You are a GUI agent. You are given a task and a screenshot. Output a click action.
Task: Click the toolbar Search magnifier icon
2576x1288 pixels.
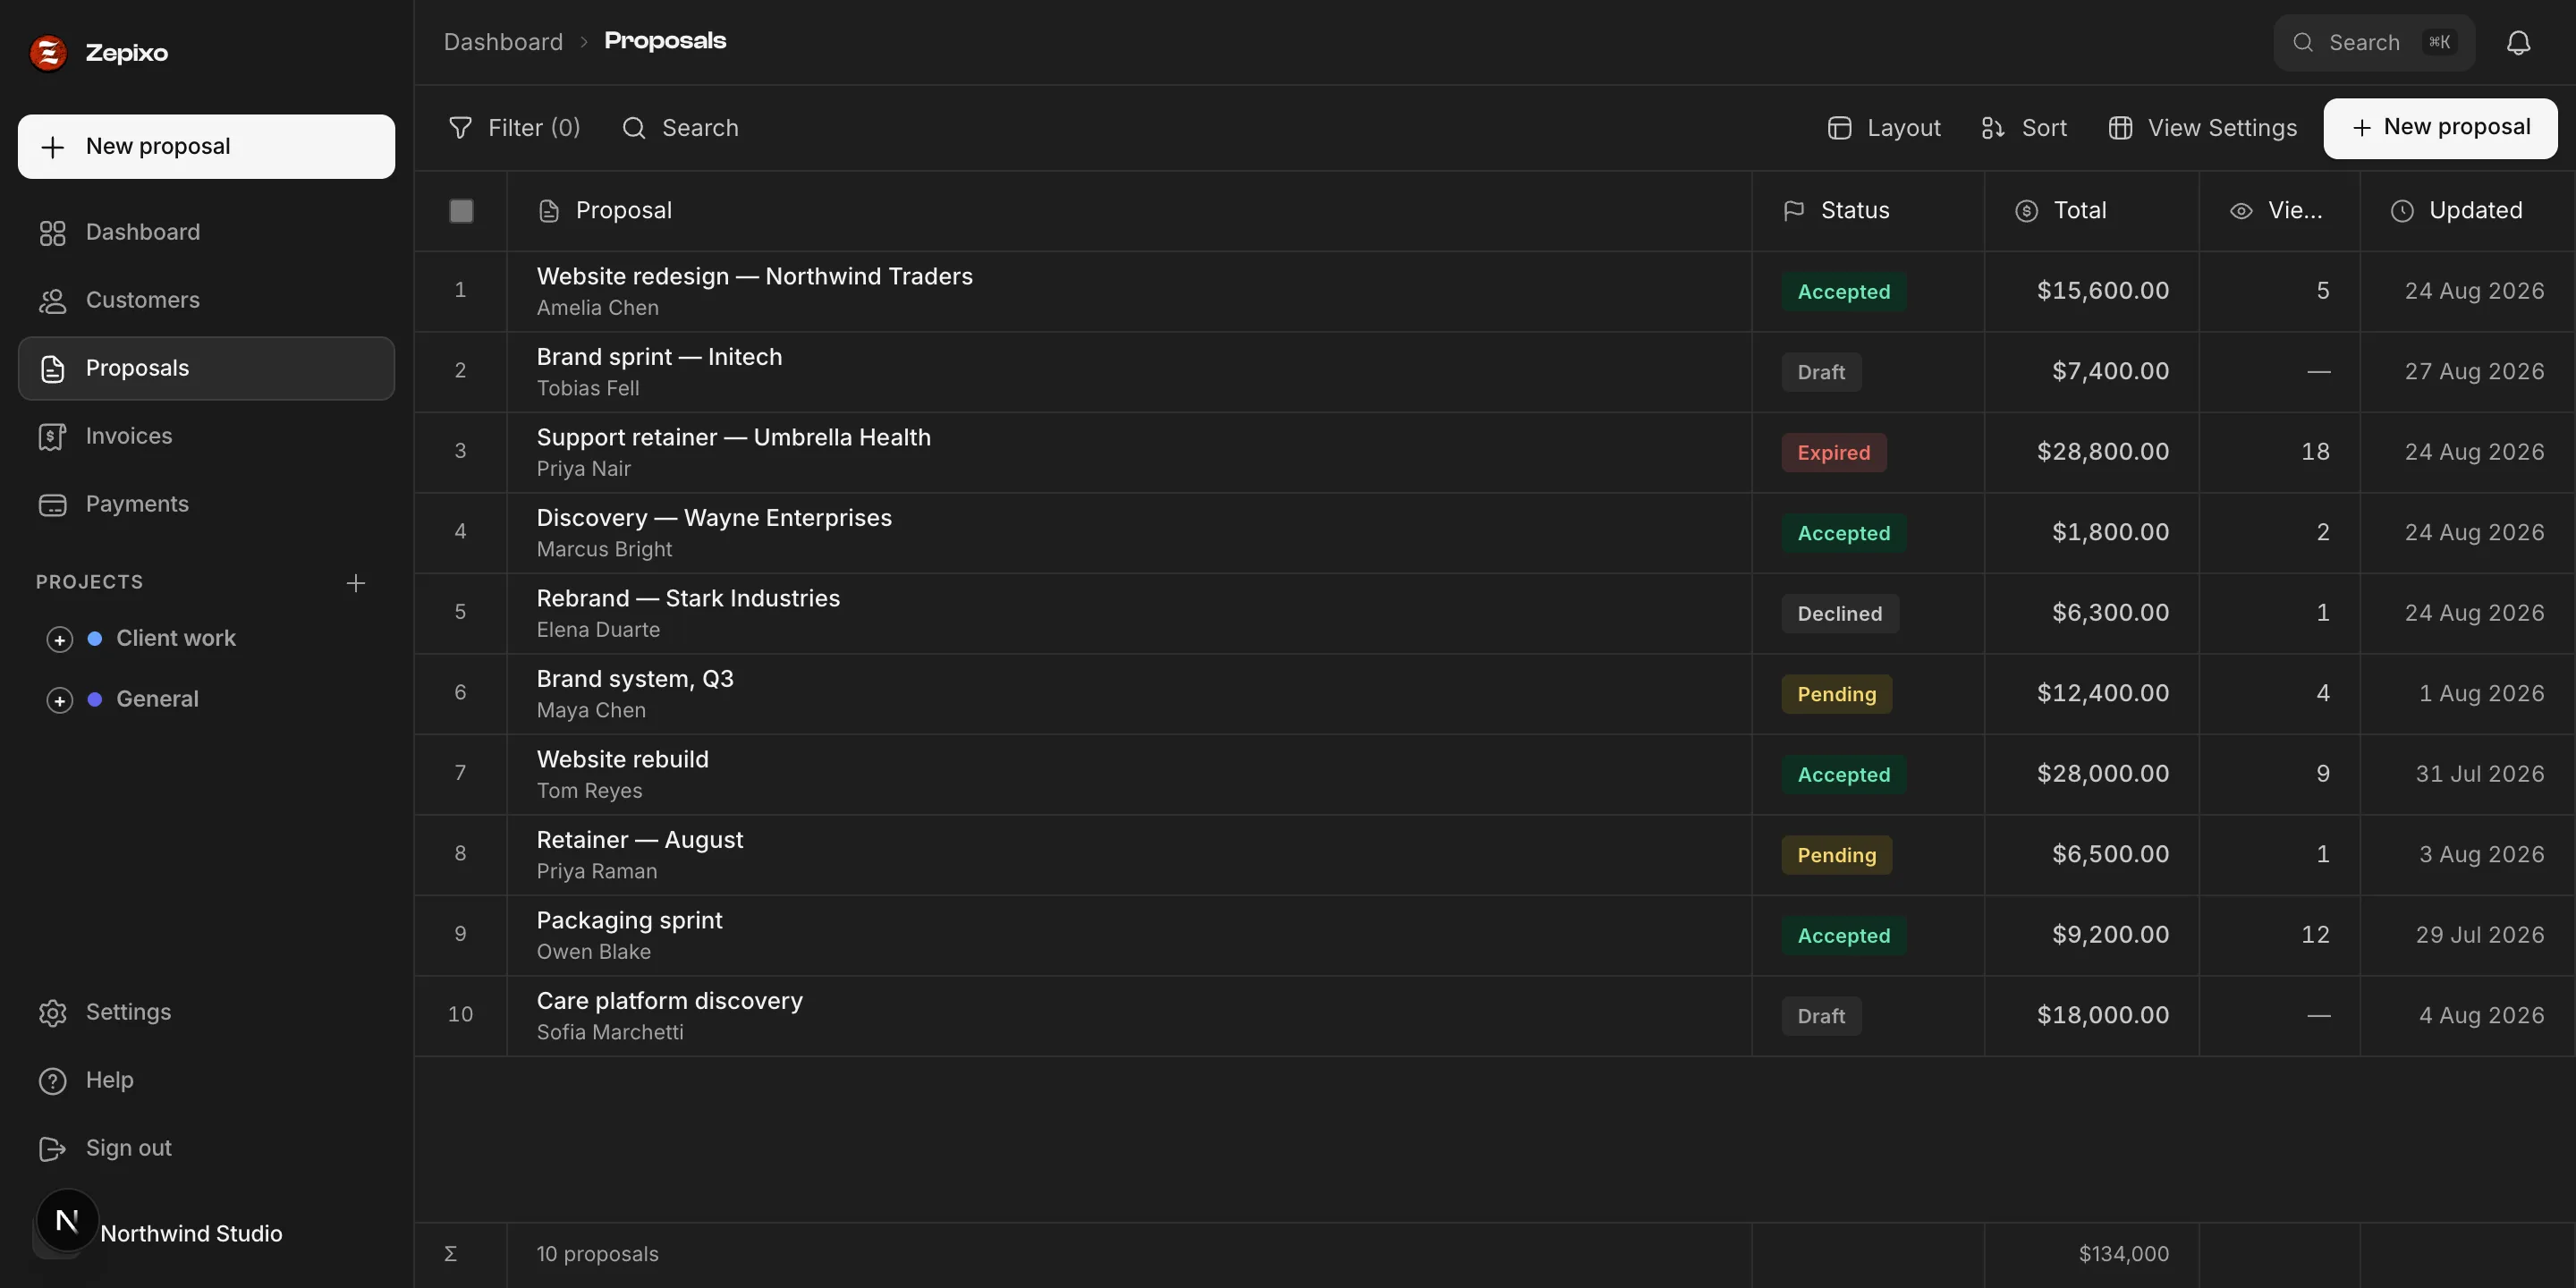[x=634, y=128]
